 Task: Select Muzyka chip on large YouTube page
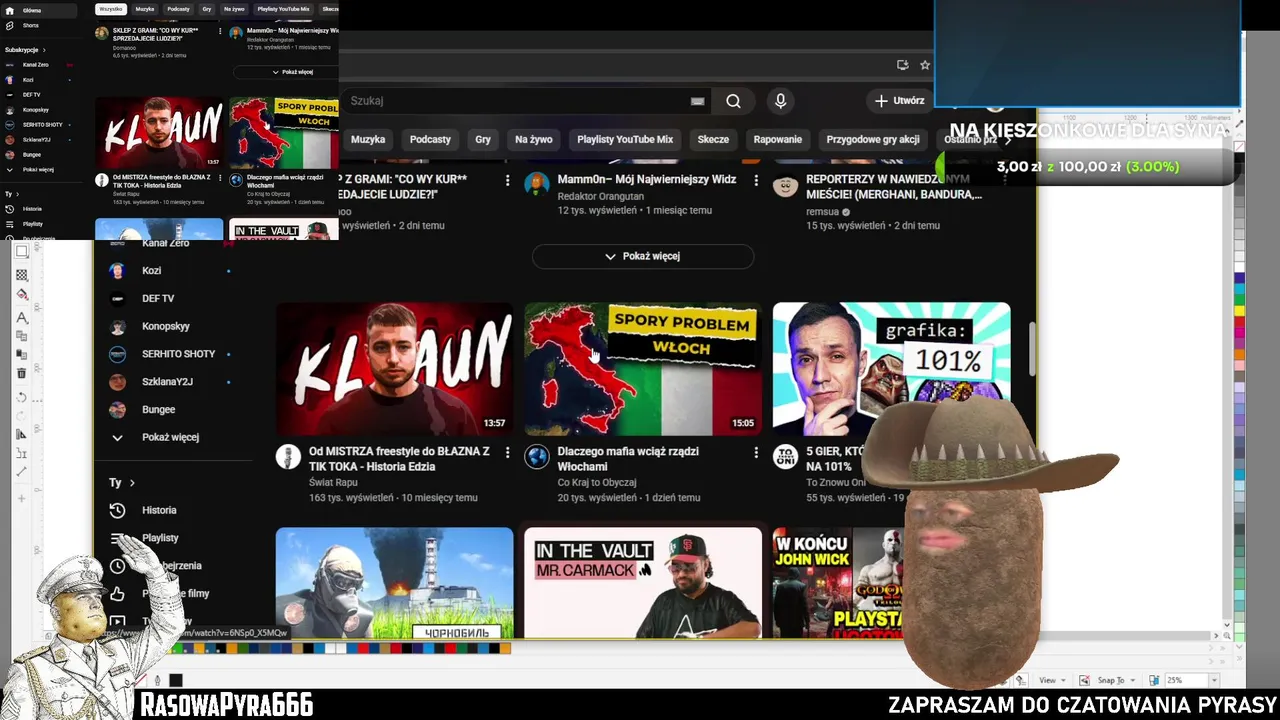[x=368, y=140]
